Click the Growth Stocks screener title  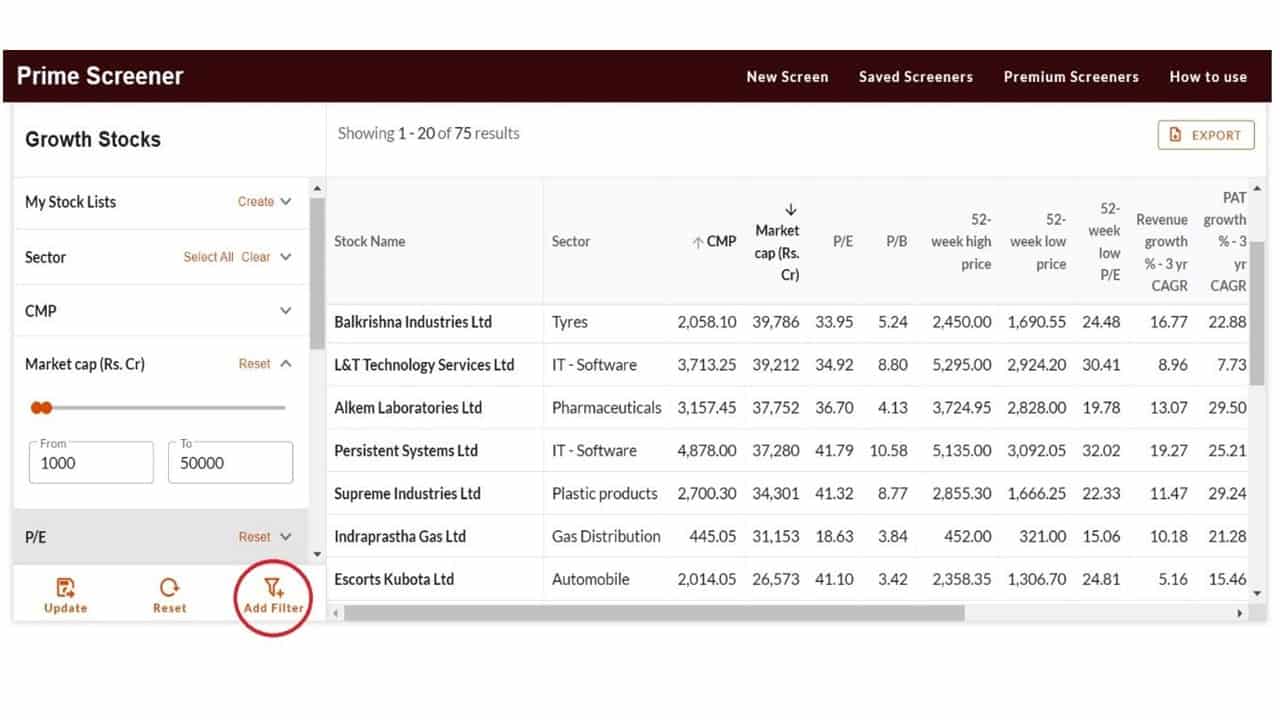(93, 139)
